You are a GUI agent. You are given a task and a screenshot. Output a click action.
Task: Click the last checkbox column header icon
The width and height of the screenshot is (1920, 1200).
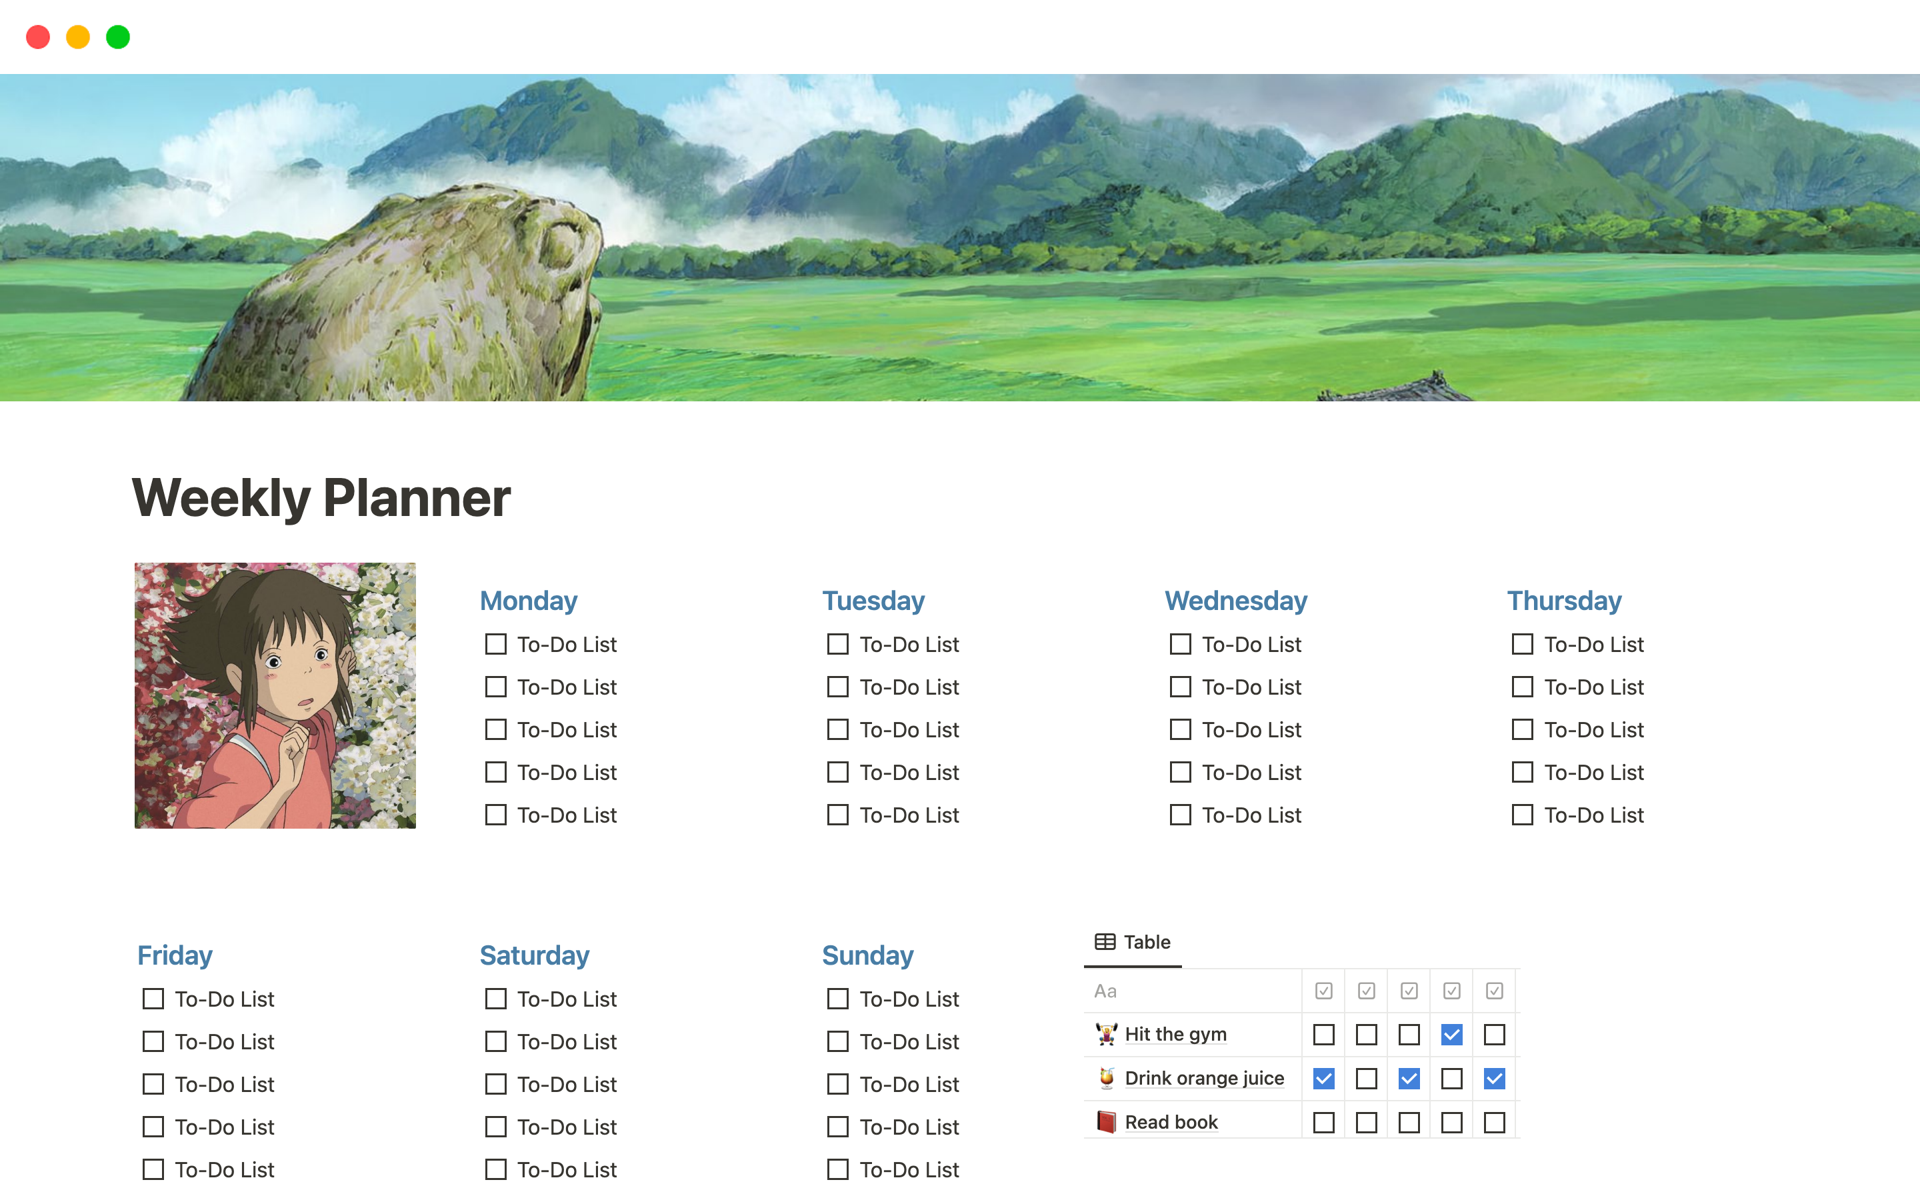[1494, 991]
